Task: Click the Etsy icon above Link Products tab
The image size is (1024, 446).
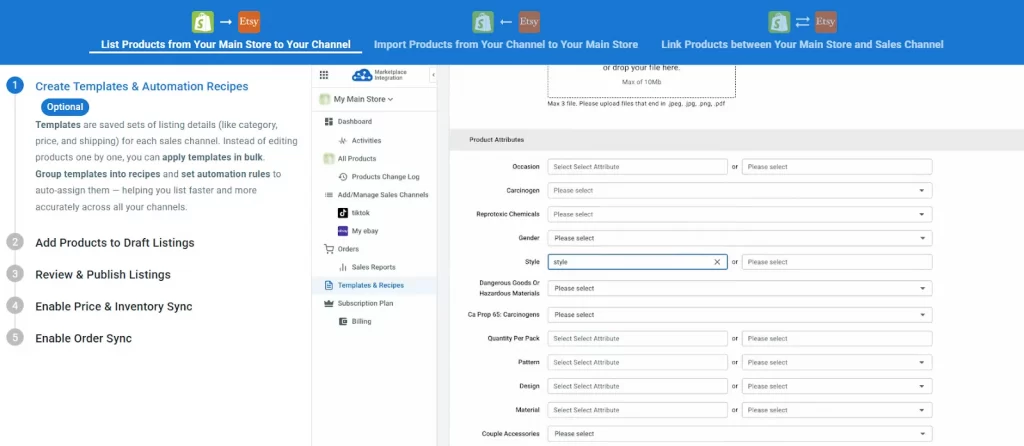Action: [x=826, y=22]
